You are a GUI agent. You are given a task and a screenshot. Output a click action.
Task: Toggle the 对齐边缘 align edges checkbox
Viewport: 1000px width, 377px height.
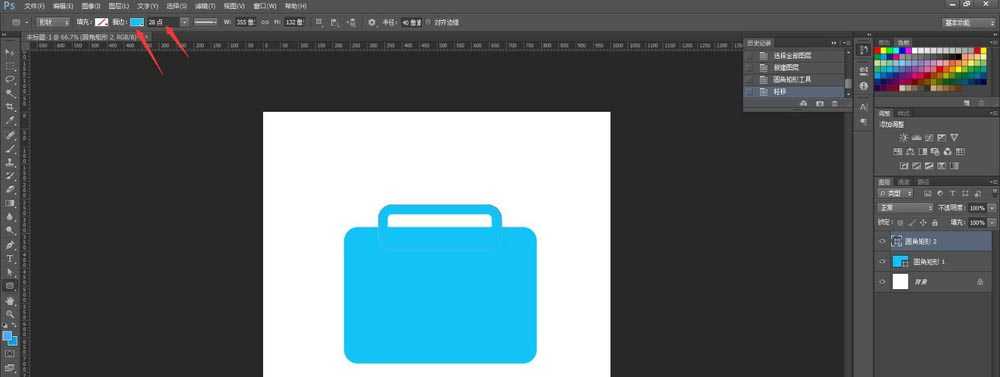(x=428, y=22)
